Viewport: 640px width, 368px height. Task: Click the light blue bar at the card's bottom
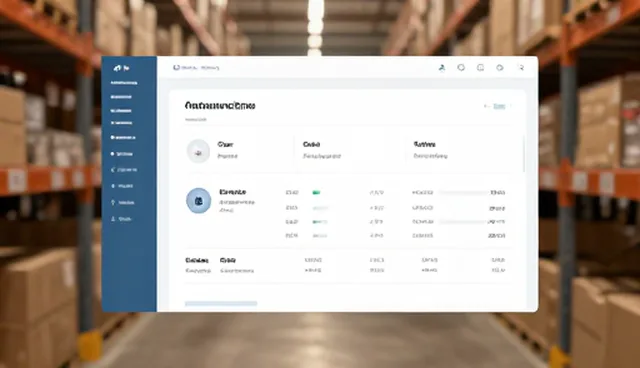(221, 304)
